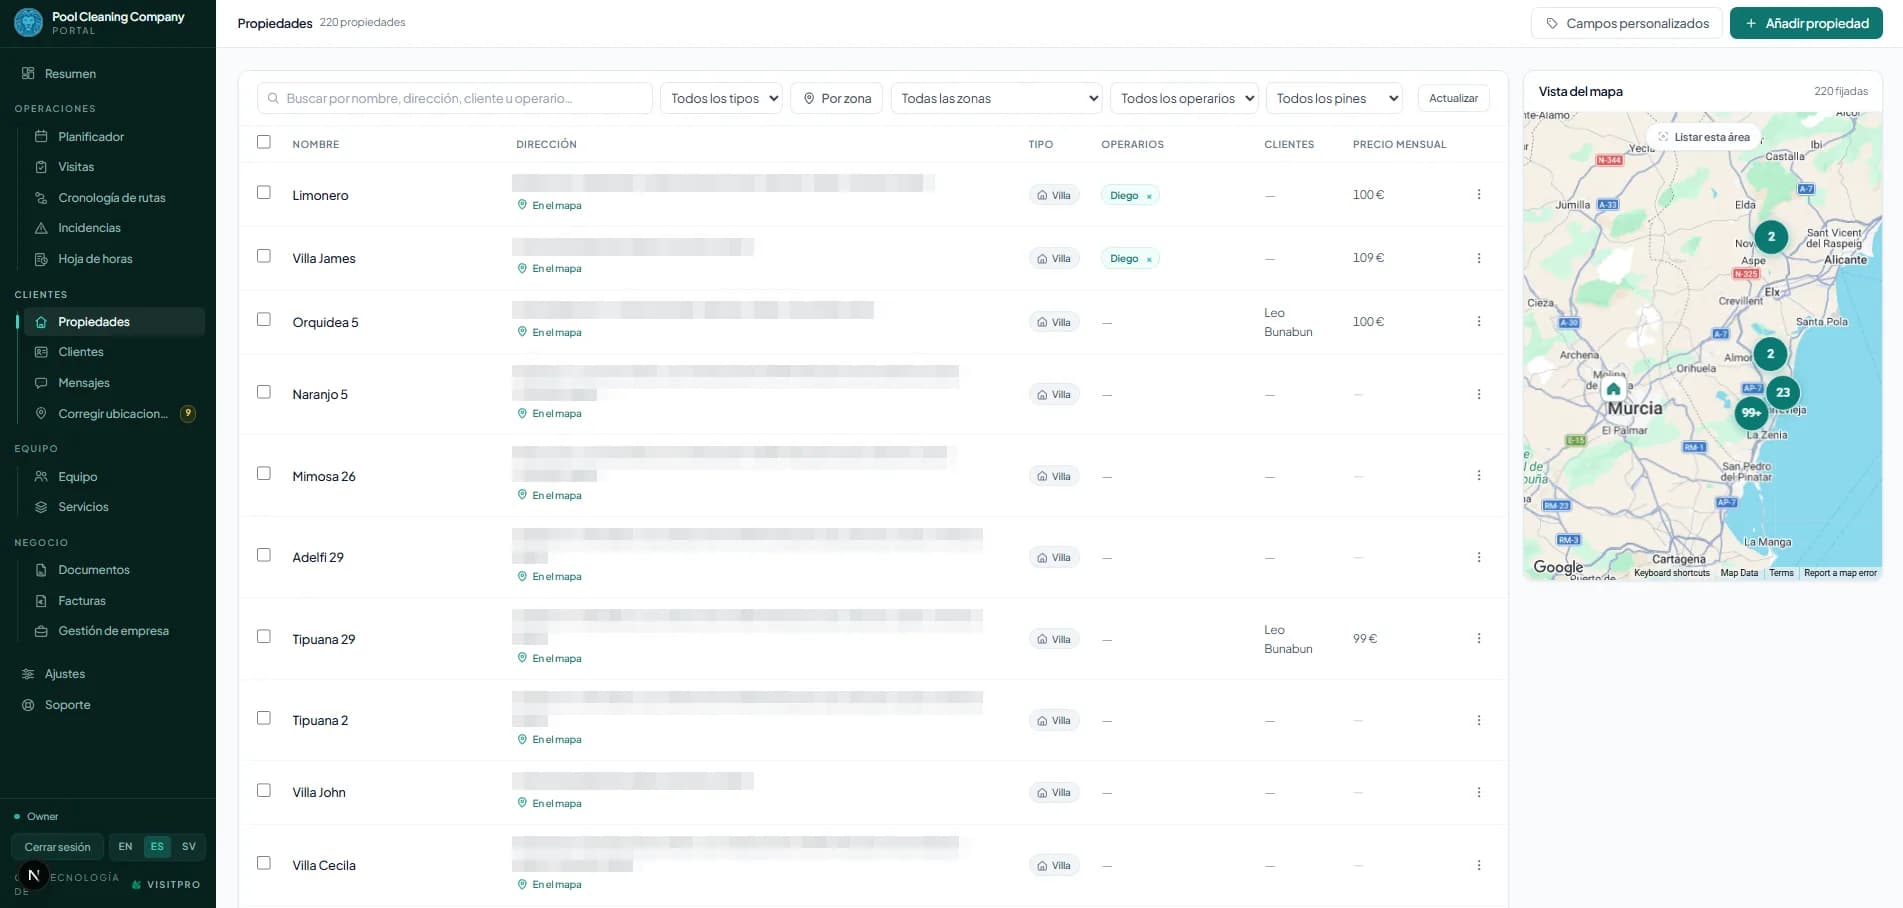Click the 99+ cluster marker on map

coord(1751,412)
